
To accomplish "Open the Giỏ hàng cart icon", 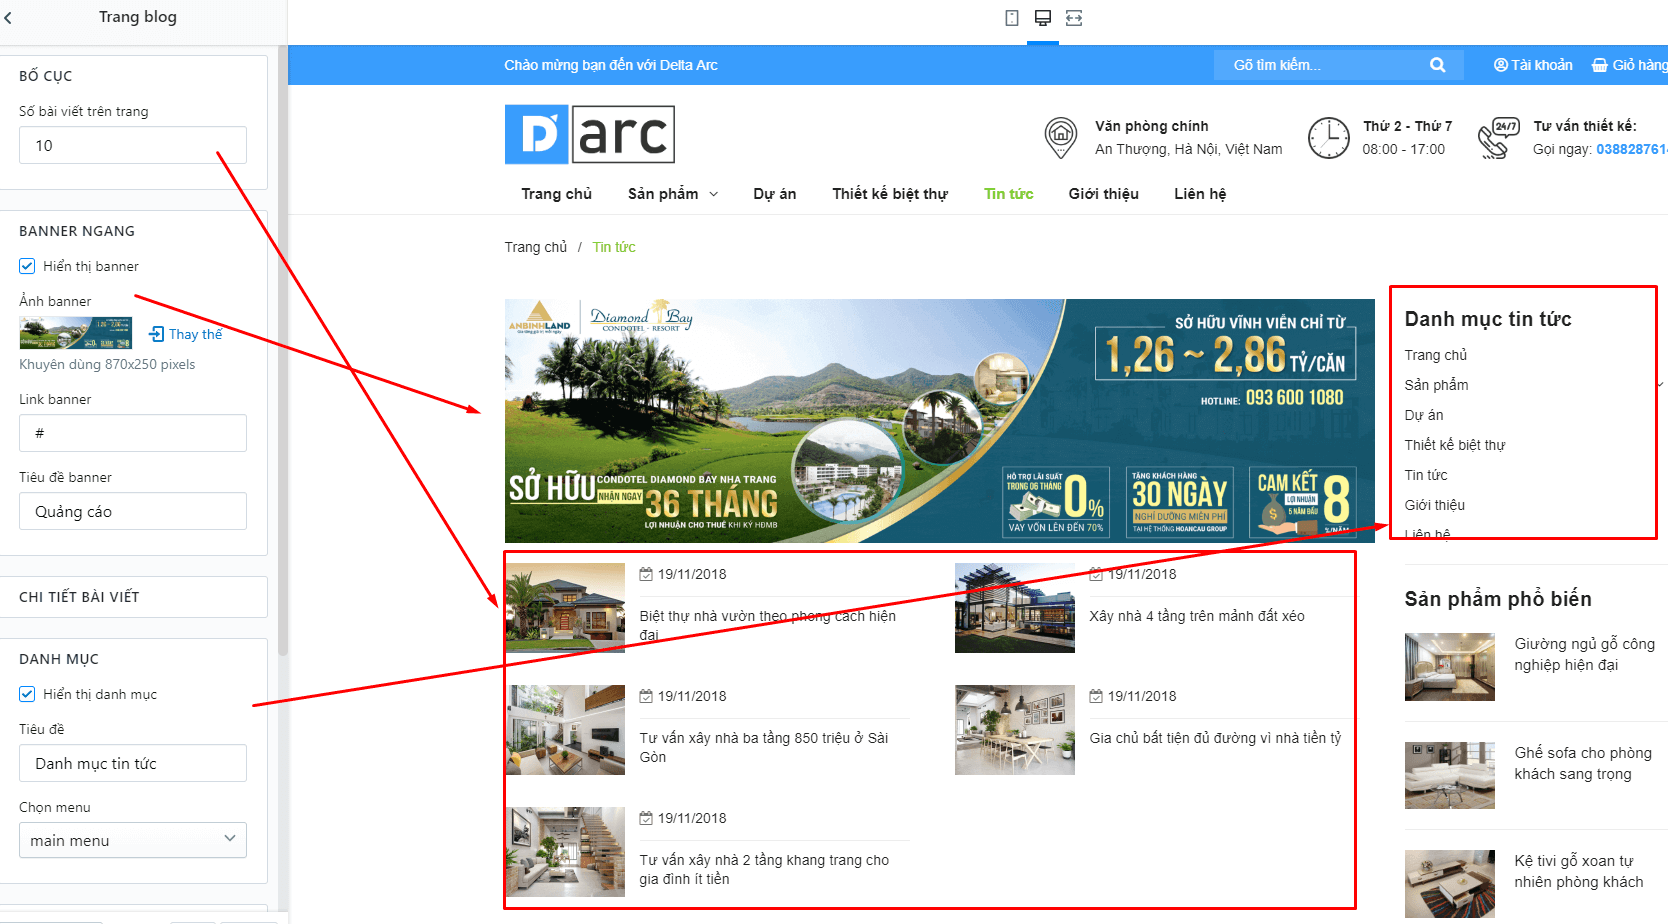I will click(x=1600, y=65).
